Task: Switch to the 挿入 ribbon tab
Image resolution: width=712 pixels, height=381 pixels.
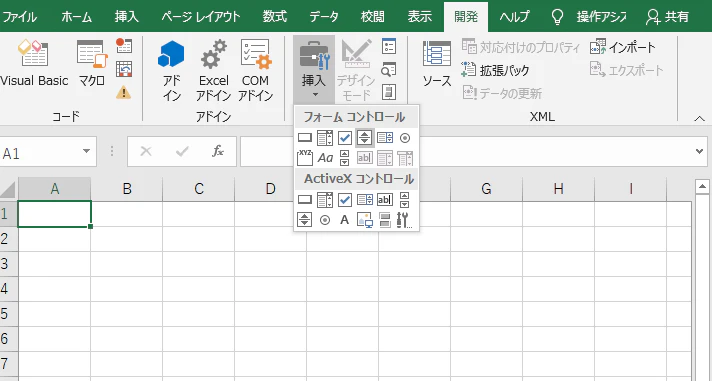Action: [x=126, y=17]
